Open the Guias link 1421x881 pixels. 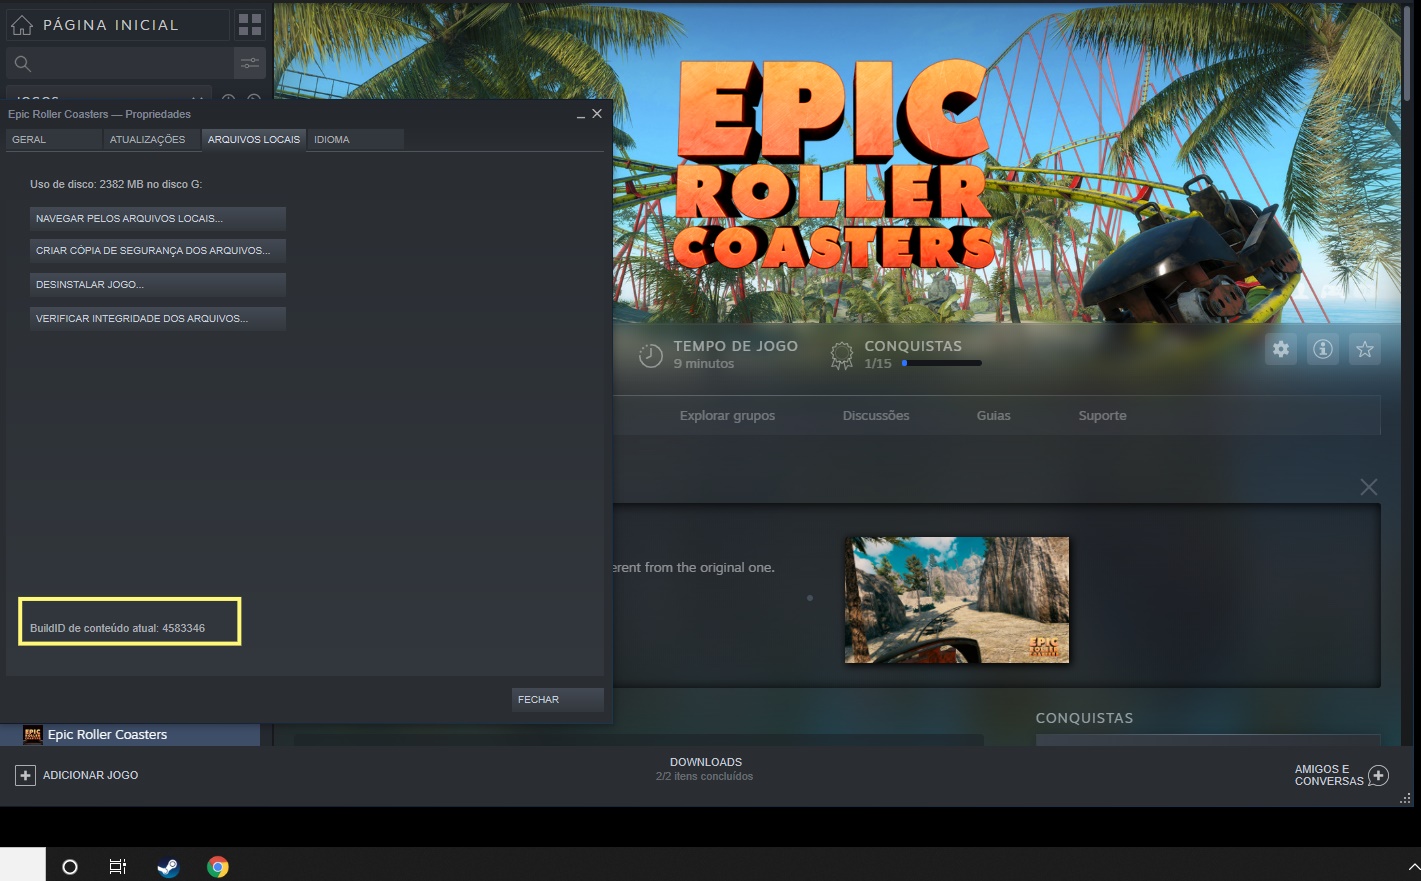[x=994, y=416]
